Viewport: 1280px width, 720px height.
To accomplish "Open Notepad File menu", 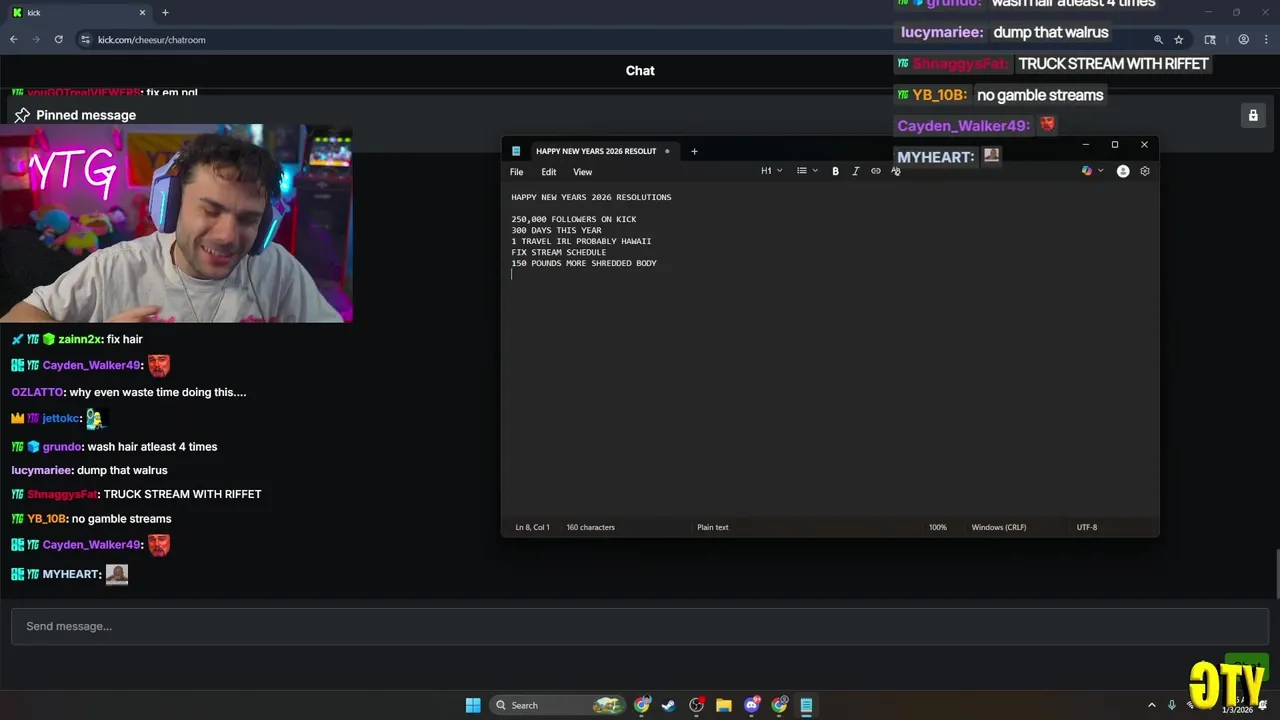I will click(x=516, y=172).
